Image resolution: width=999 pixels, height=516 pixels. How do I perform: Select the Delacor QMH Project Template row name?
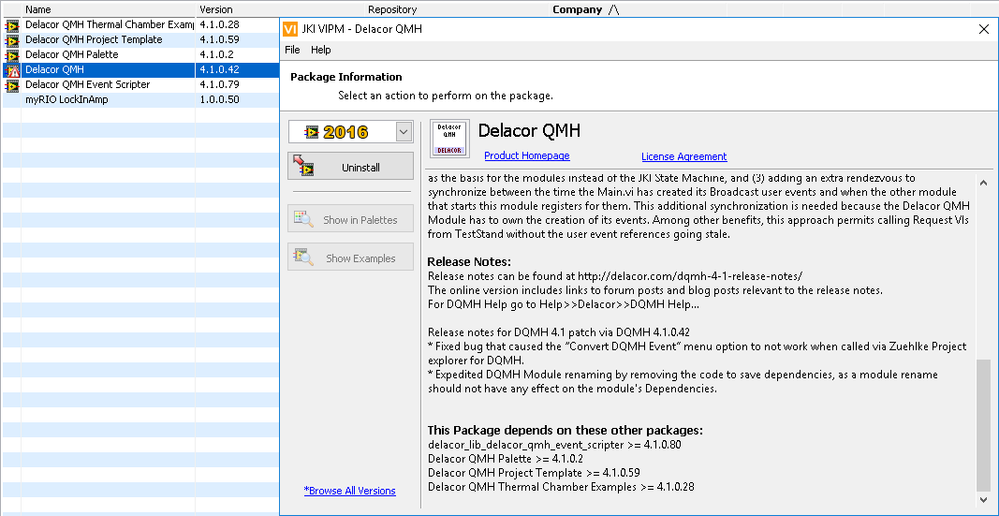[94, 40]
